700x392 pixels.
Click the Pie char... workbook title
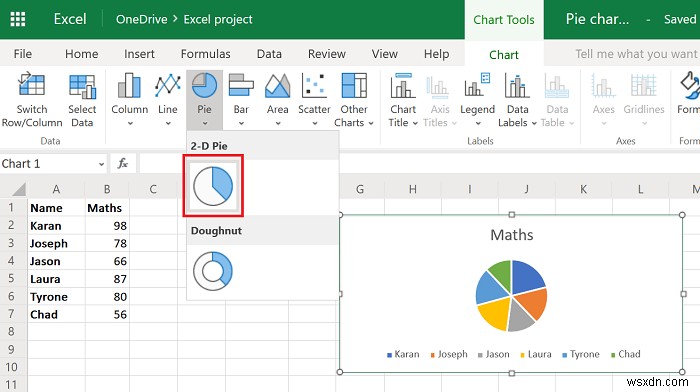click(597, 19)
